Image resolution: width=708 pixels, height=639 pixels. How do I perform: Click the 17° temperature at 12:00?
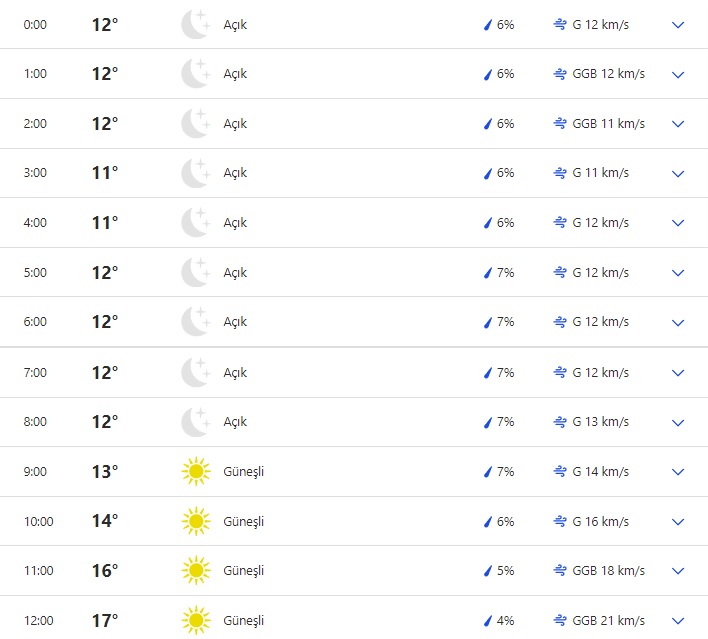point(105,620)
